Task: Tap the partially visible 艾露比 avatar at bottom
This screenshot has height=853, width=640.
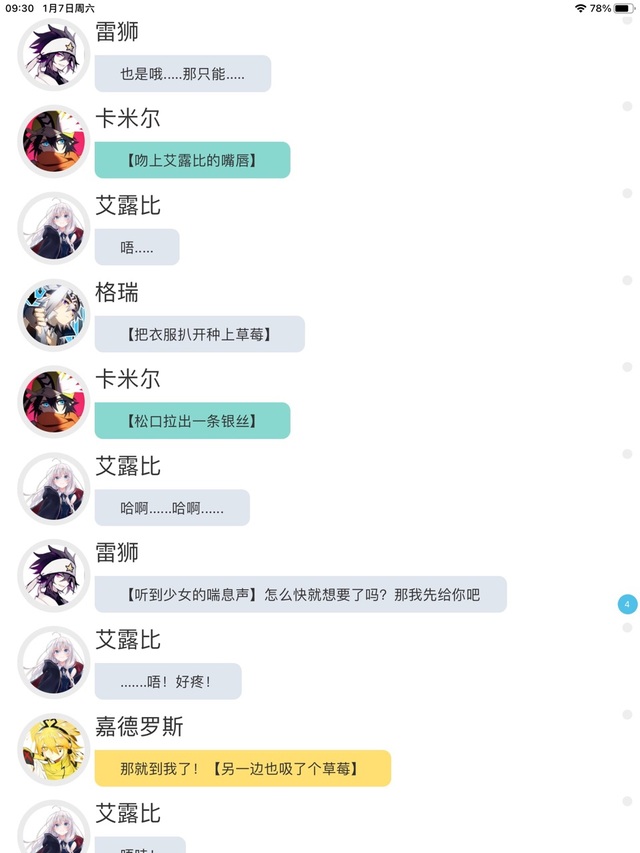Action: pos(53,826)
